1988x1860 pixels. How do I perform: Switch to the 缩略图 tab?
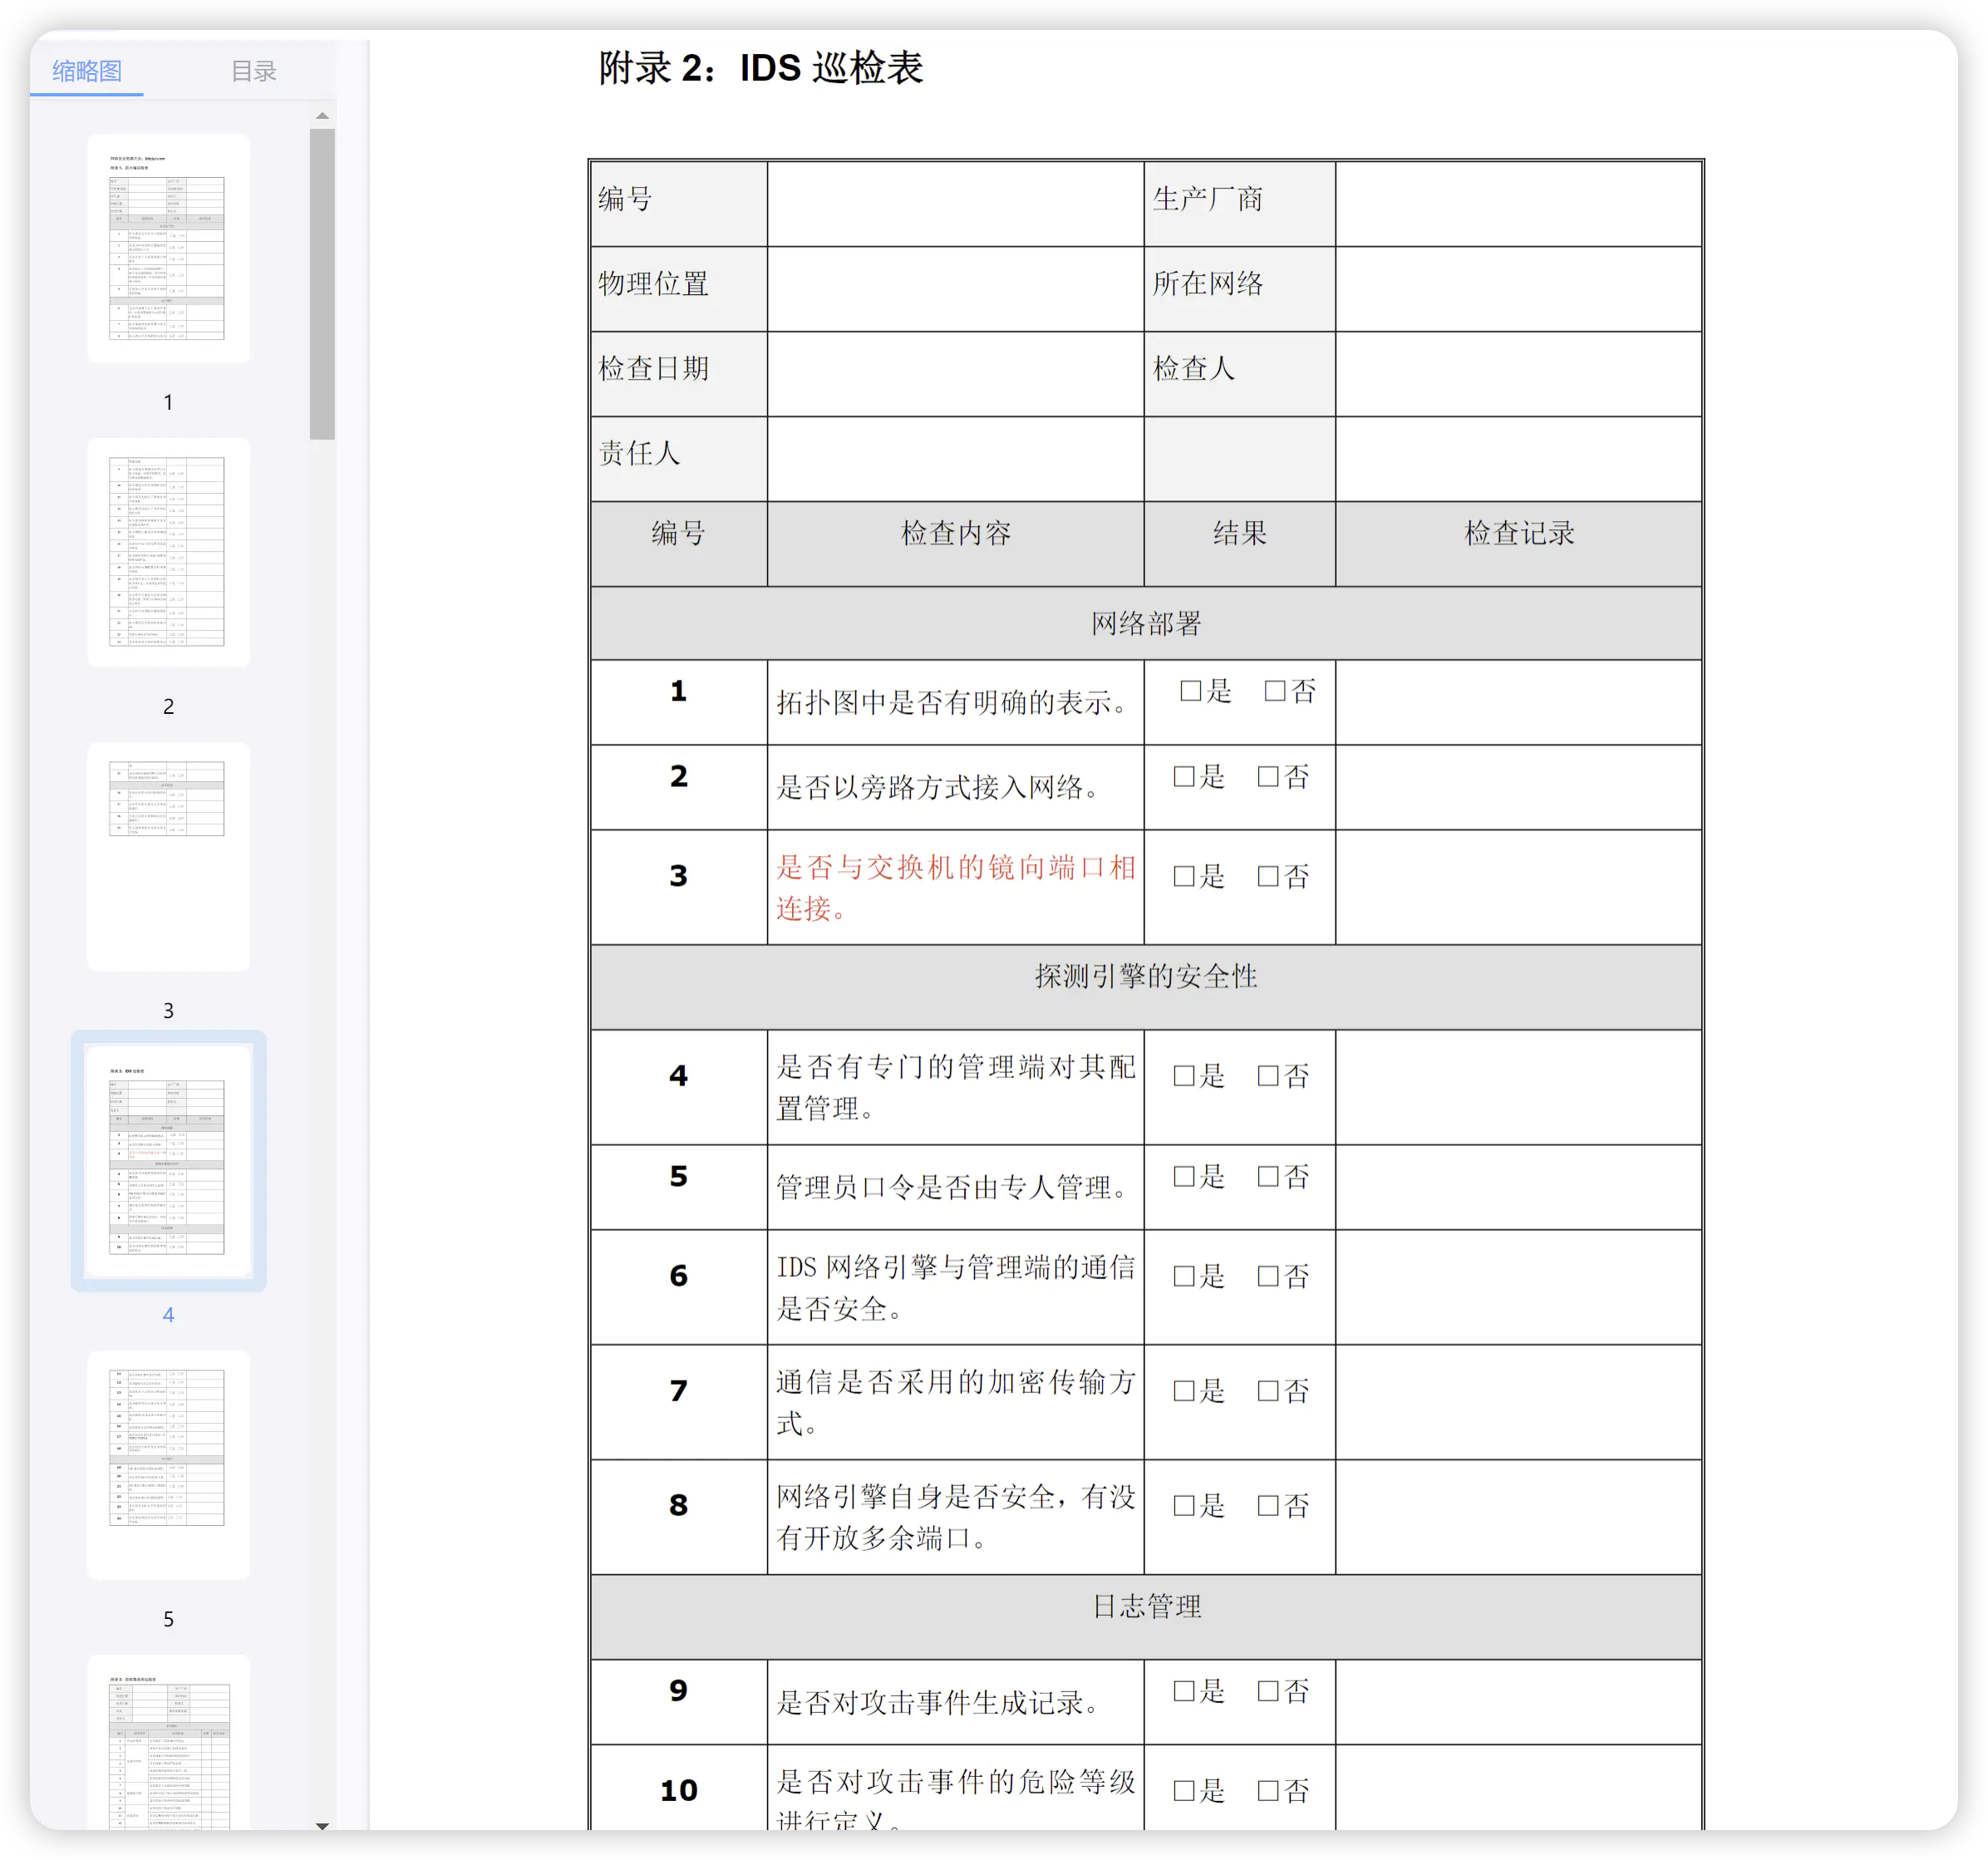[87, 71]
